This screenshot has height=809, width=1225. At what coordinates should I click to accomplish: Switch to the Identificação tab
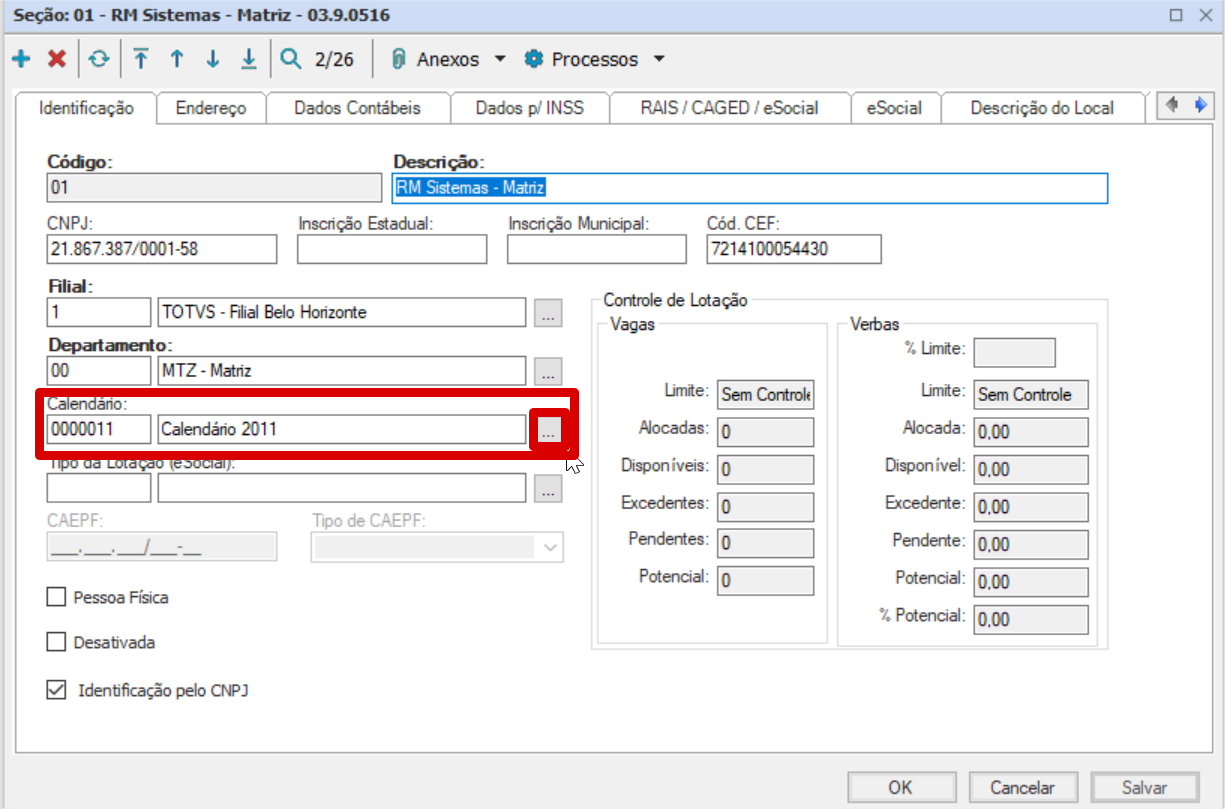[x=86, y=108]
